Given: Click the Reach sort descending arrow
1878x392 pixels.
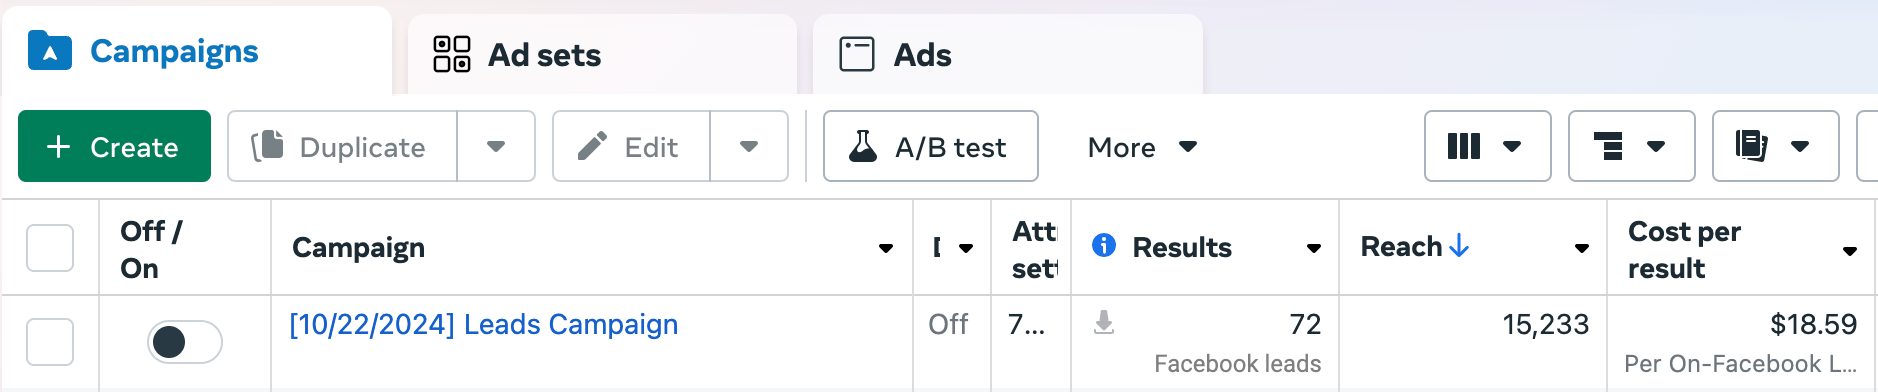Looking at the screenshot, I should [x=1459, y=246].
